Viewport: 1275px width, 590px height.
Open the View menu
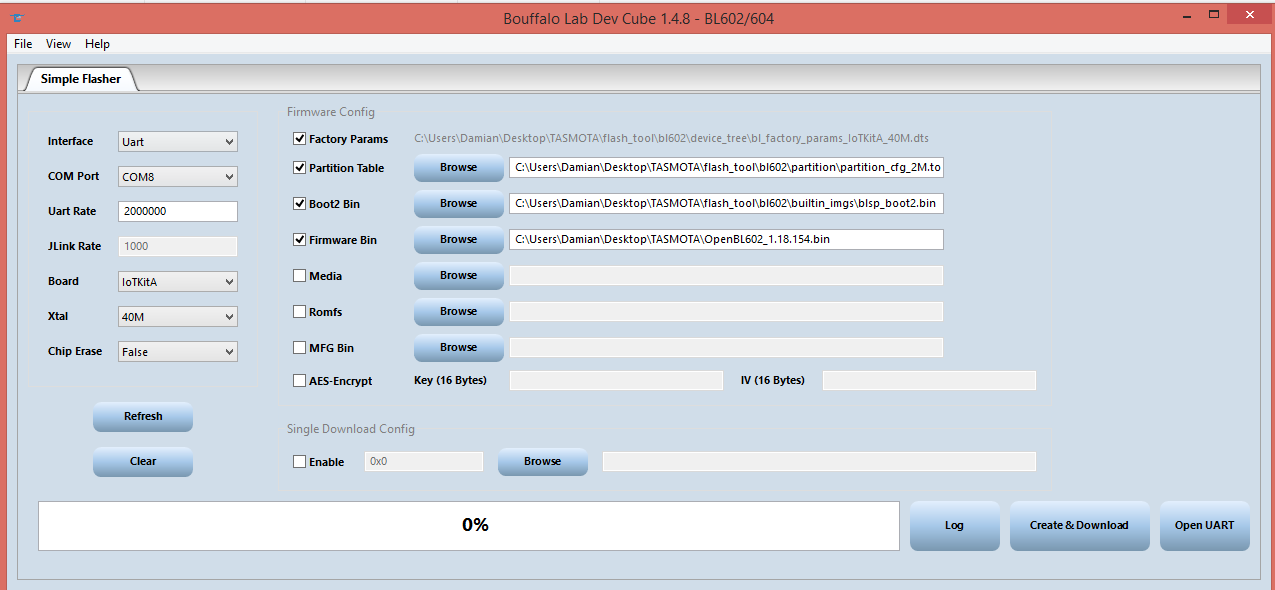pos(59,44)
